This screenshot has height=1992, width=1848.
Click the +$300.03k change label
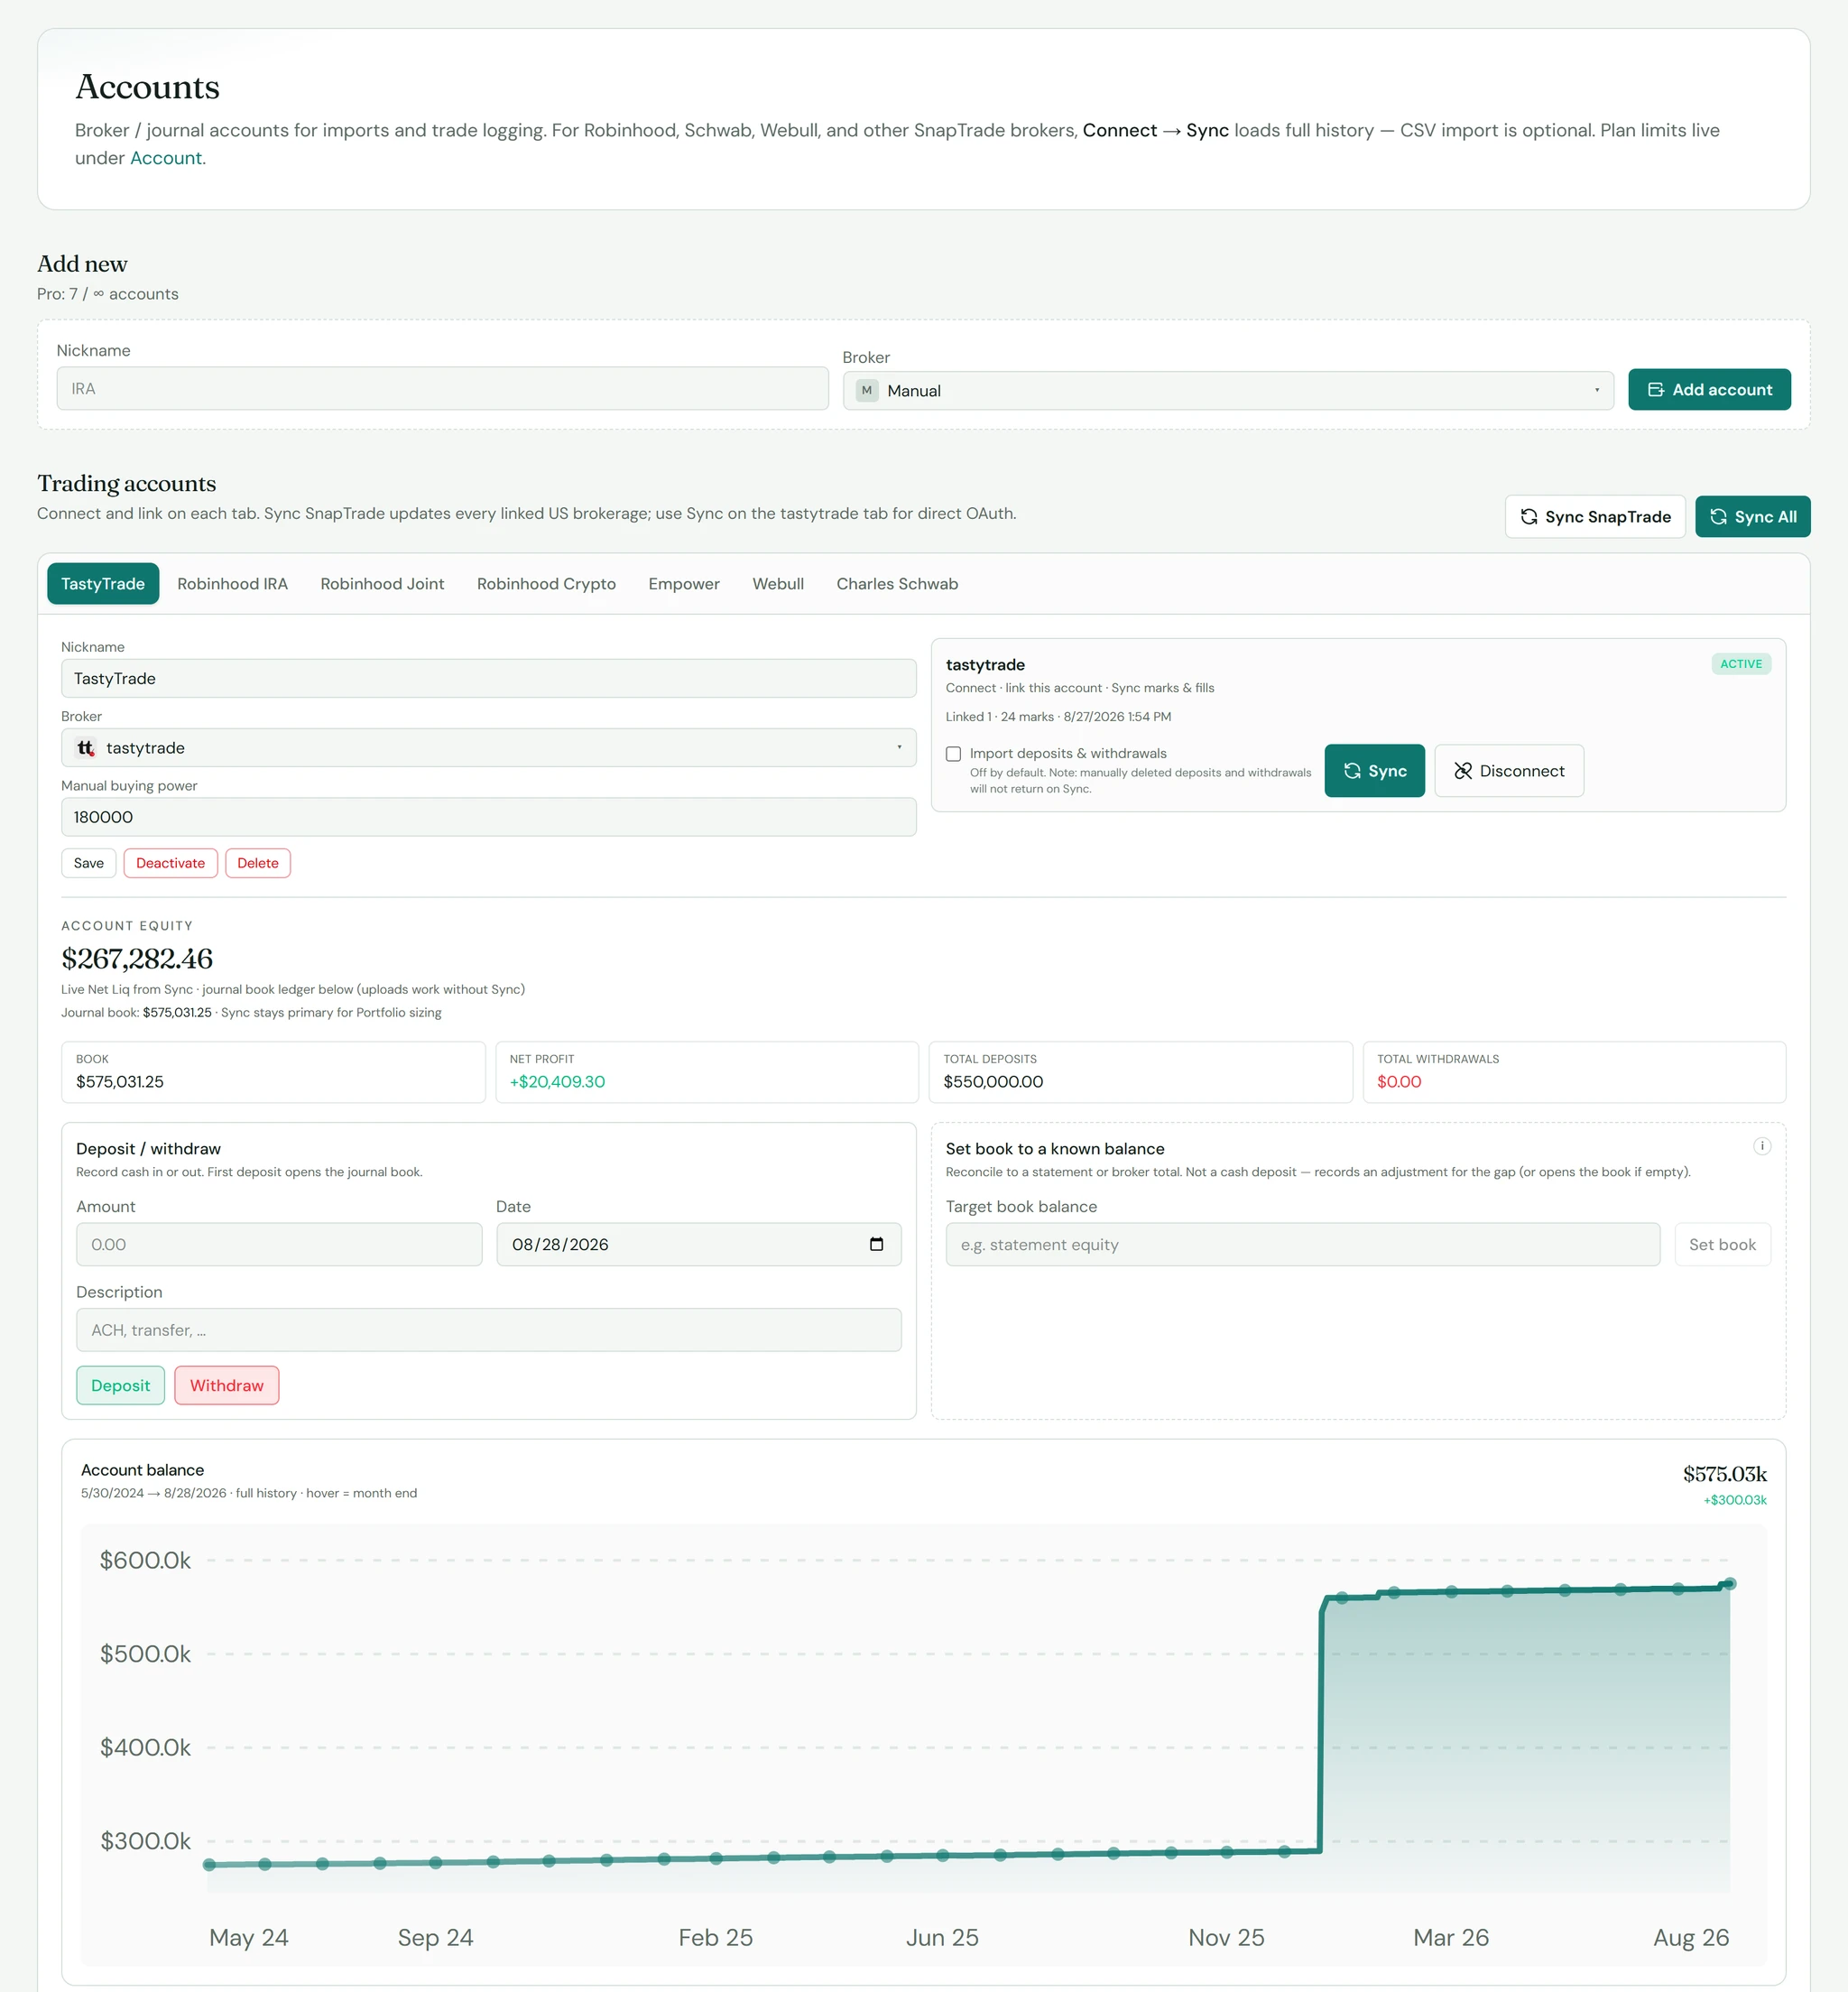click(x=1734, y=1499)
